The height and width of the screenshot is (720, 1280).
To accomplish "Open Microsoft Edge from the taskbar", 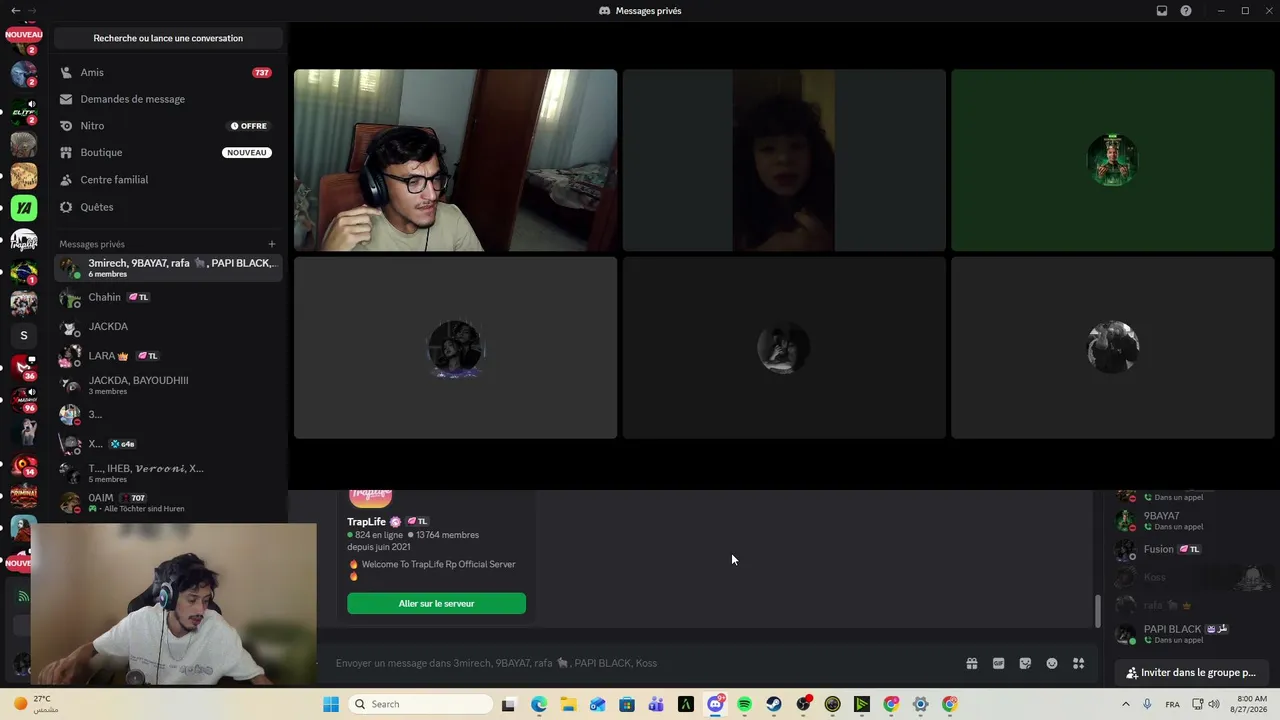I will [539, 704].
